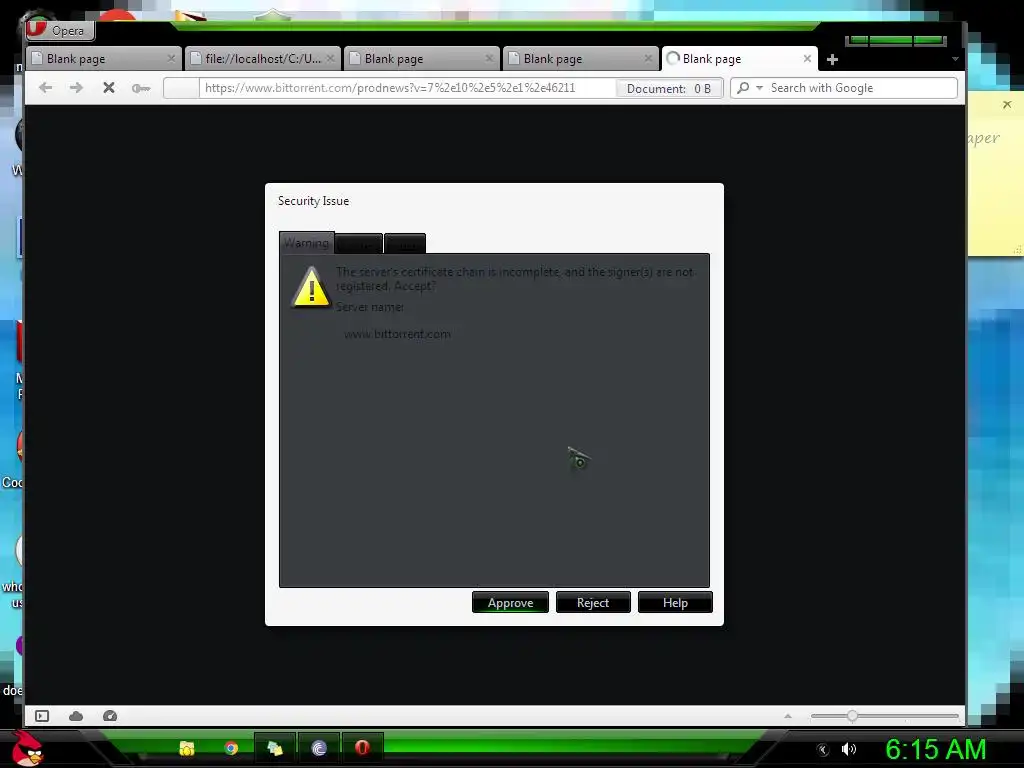Go back using the back arrow

point(45,88)
